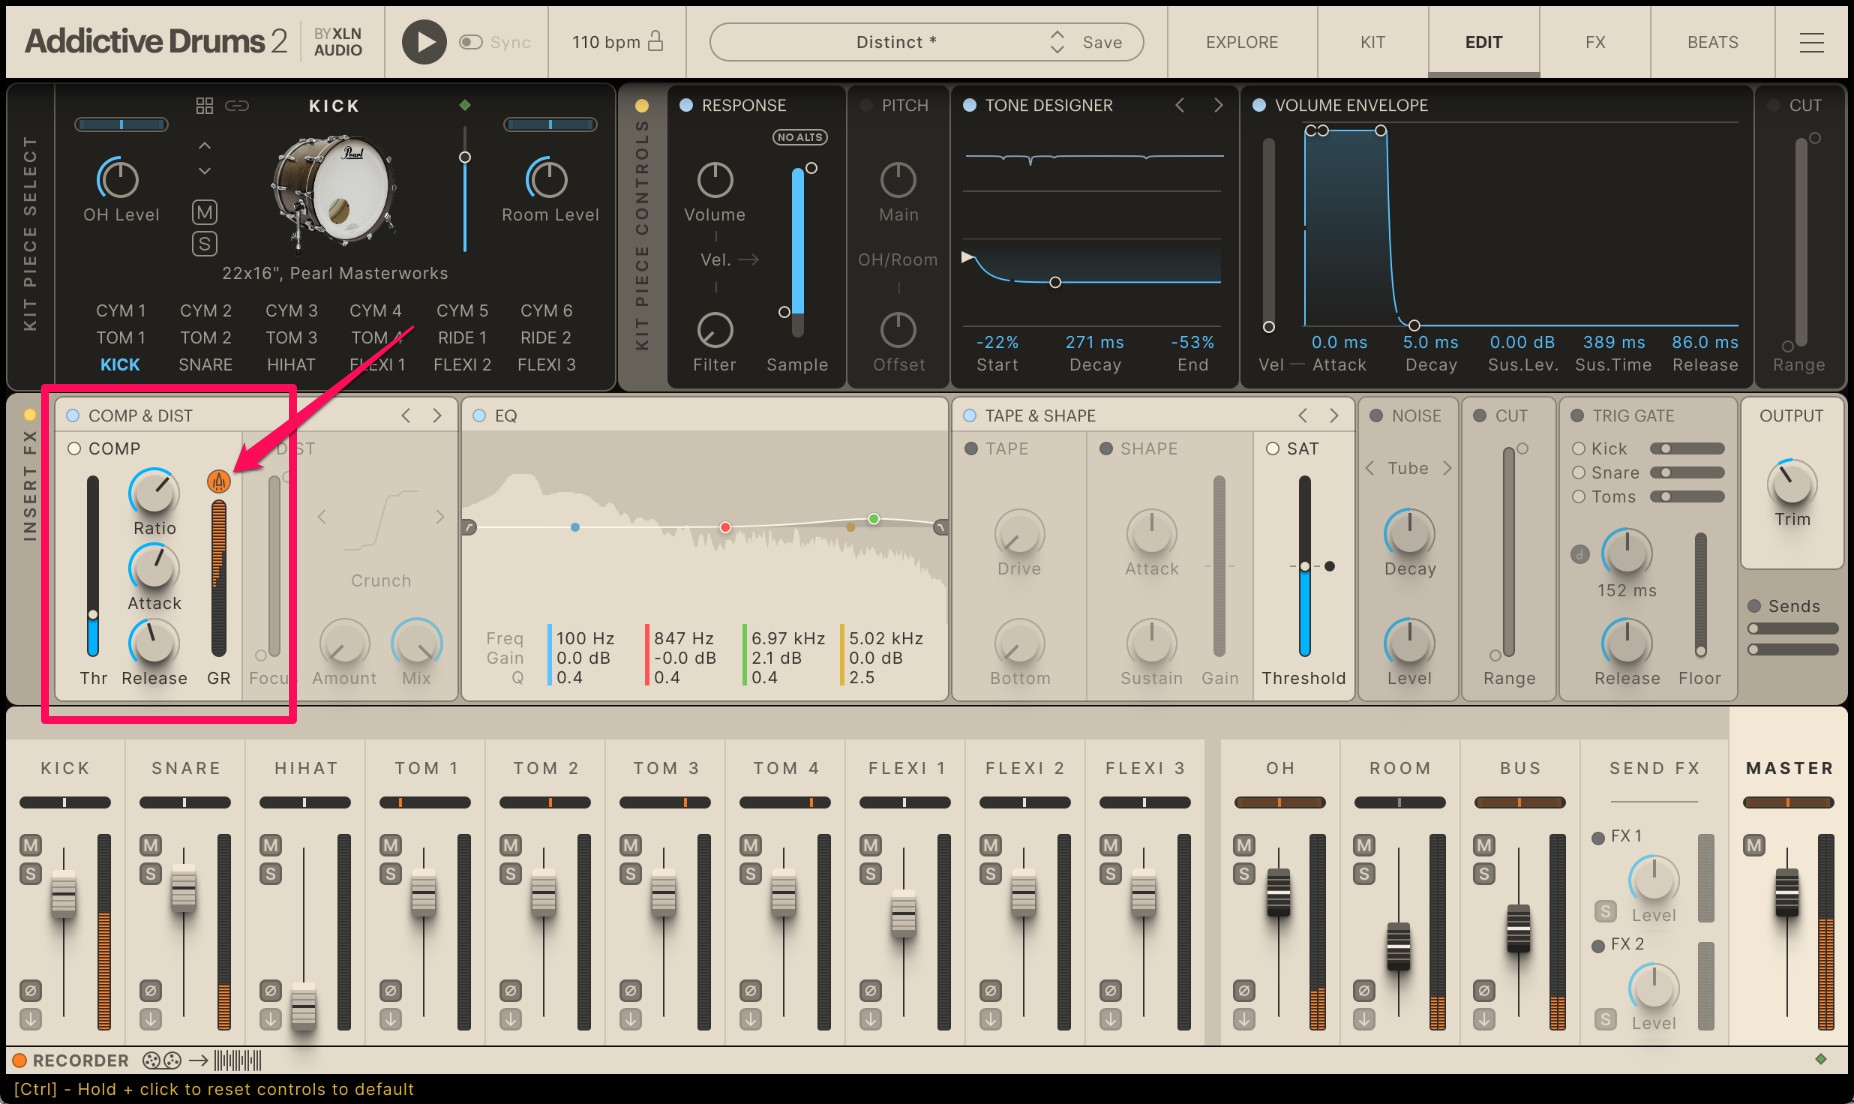Image resolution: width=1854 pixels, height=1104 pixels.
Task: Adjust the compressor Thr slider
Action: (x=93, y=615)
